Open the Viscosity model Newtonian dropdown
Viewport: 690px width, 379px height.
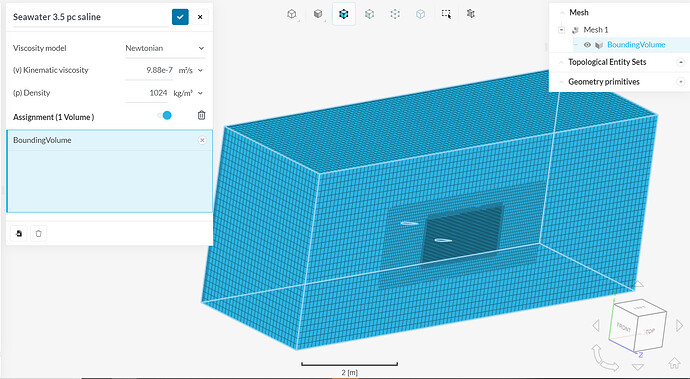[x=165, y=48]
